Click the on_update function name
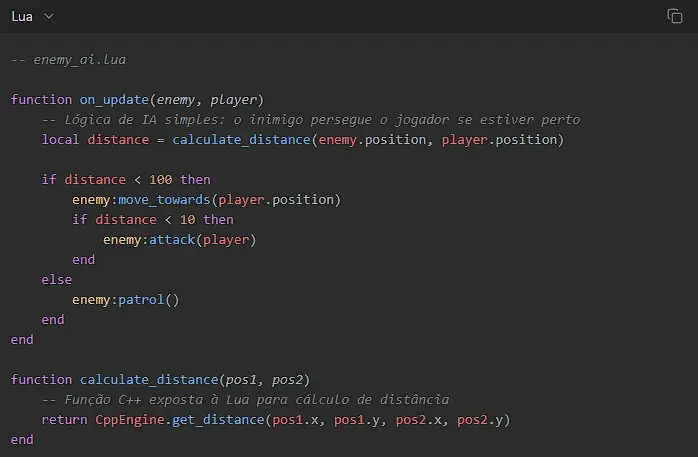This screenshot has height=457, width=698. (x=115, y=100)
